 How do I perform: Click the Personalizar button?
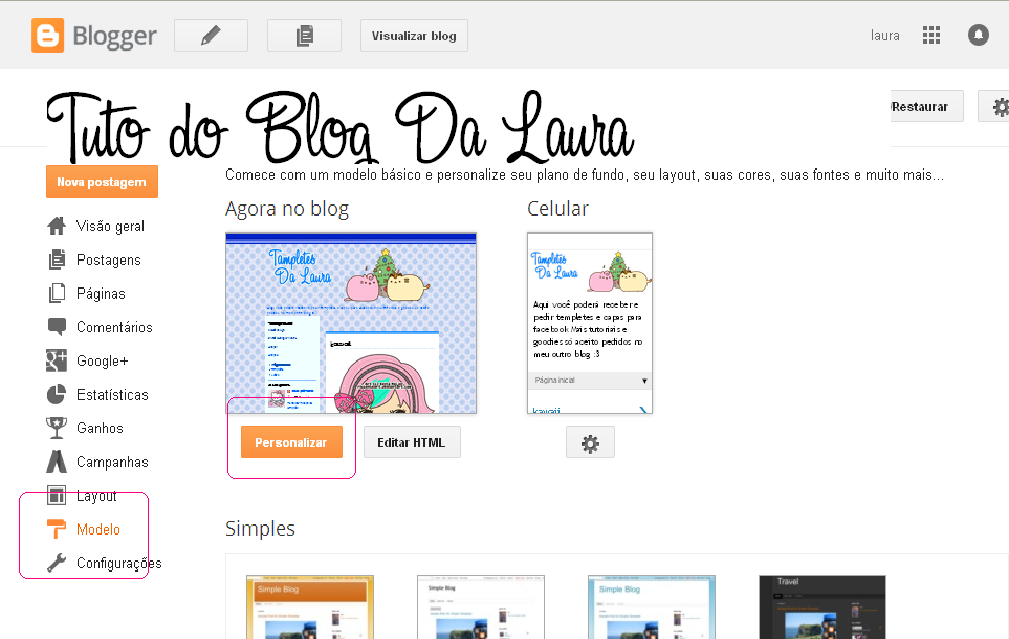click(292, 442)
